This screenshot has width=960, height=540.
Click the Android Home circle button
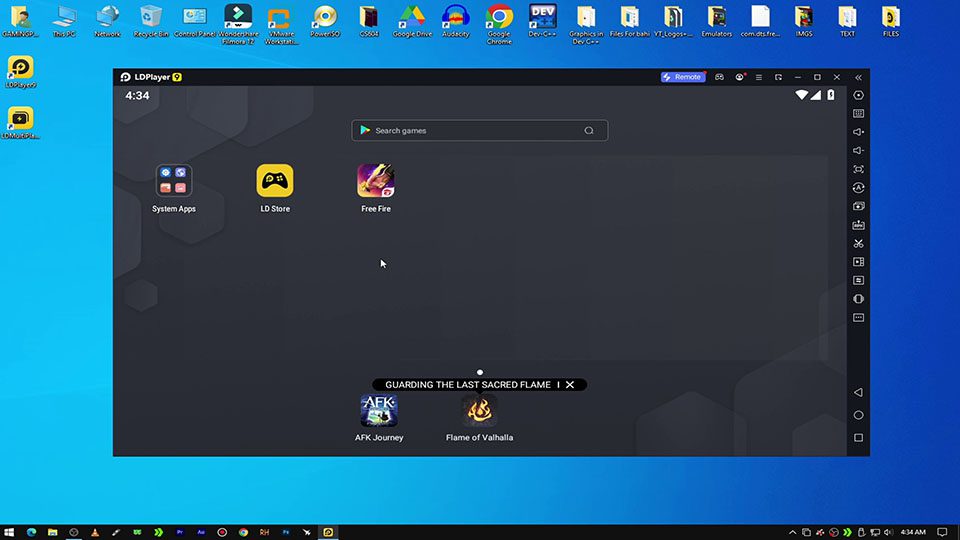(x=858, y=415)
